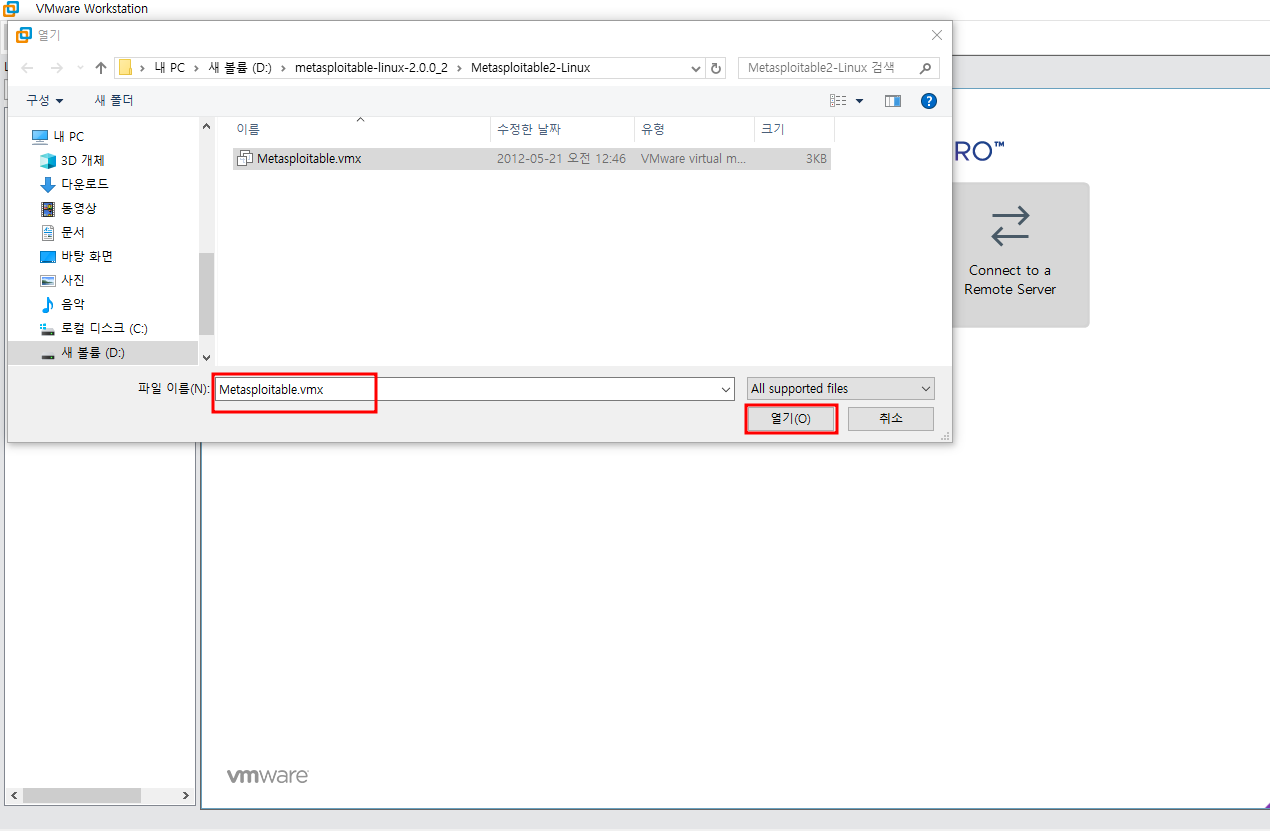Open the All supported files filter

tap(841, 389)
